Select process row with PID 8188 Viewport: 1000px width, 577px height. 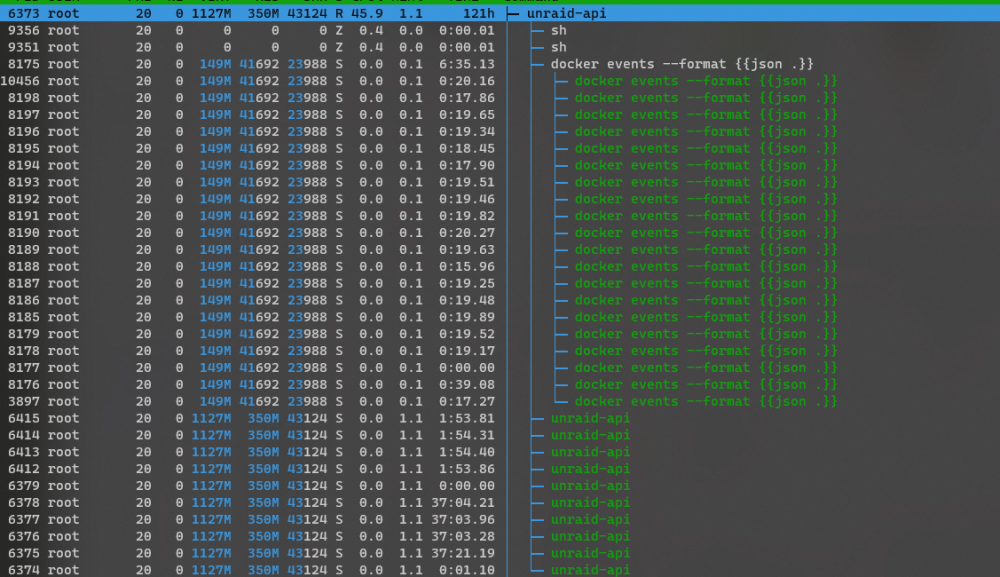click(x=500, y=267)
